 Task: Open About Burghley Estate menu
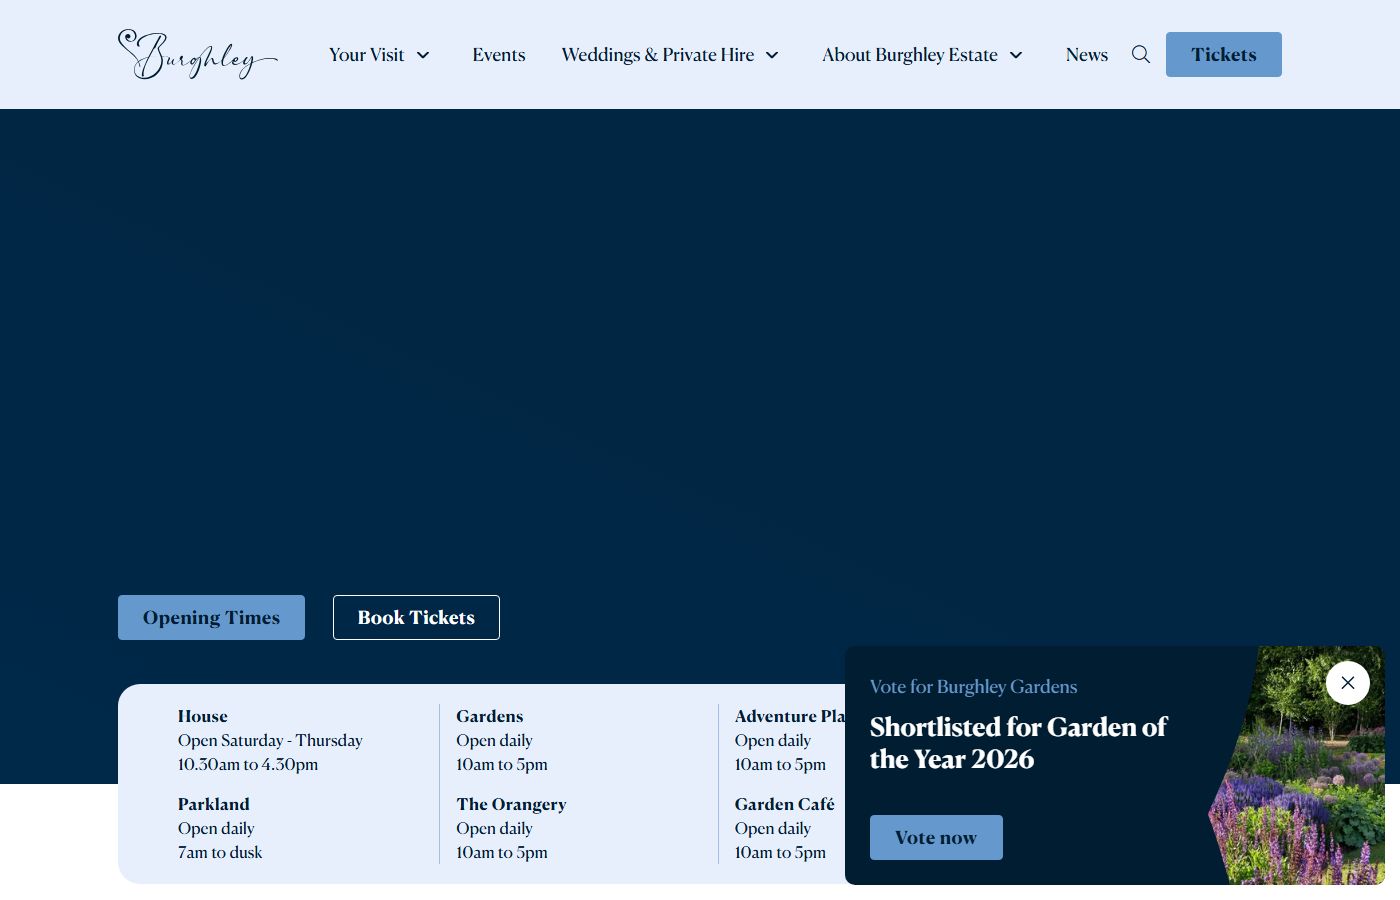910,55
